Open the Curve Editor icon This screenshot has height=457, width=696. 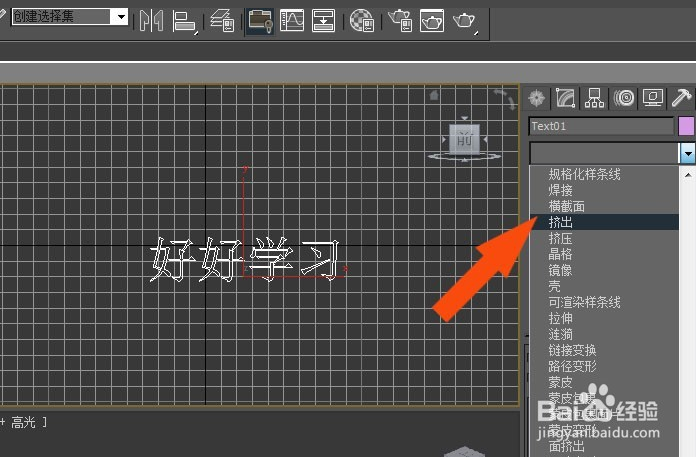point(292,20)
